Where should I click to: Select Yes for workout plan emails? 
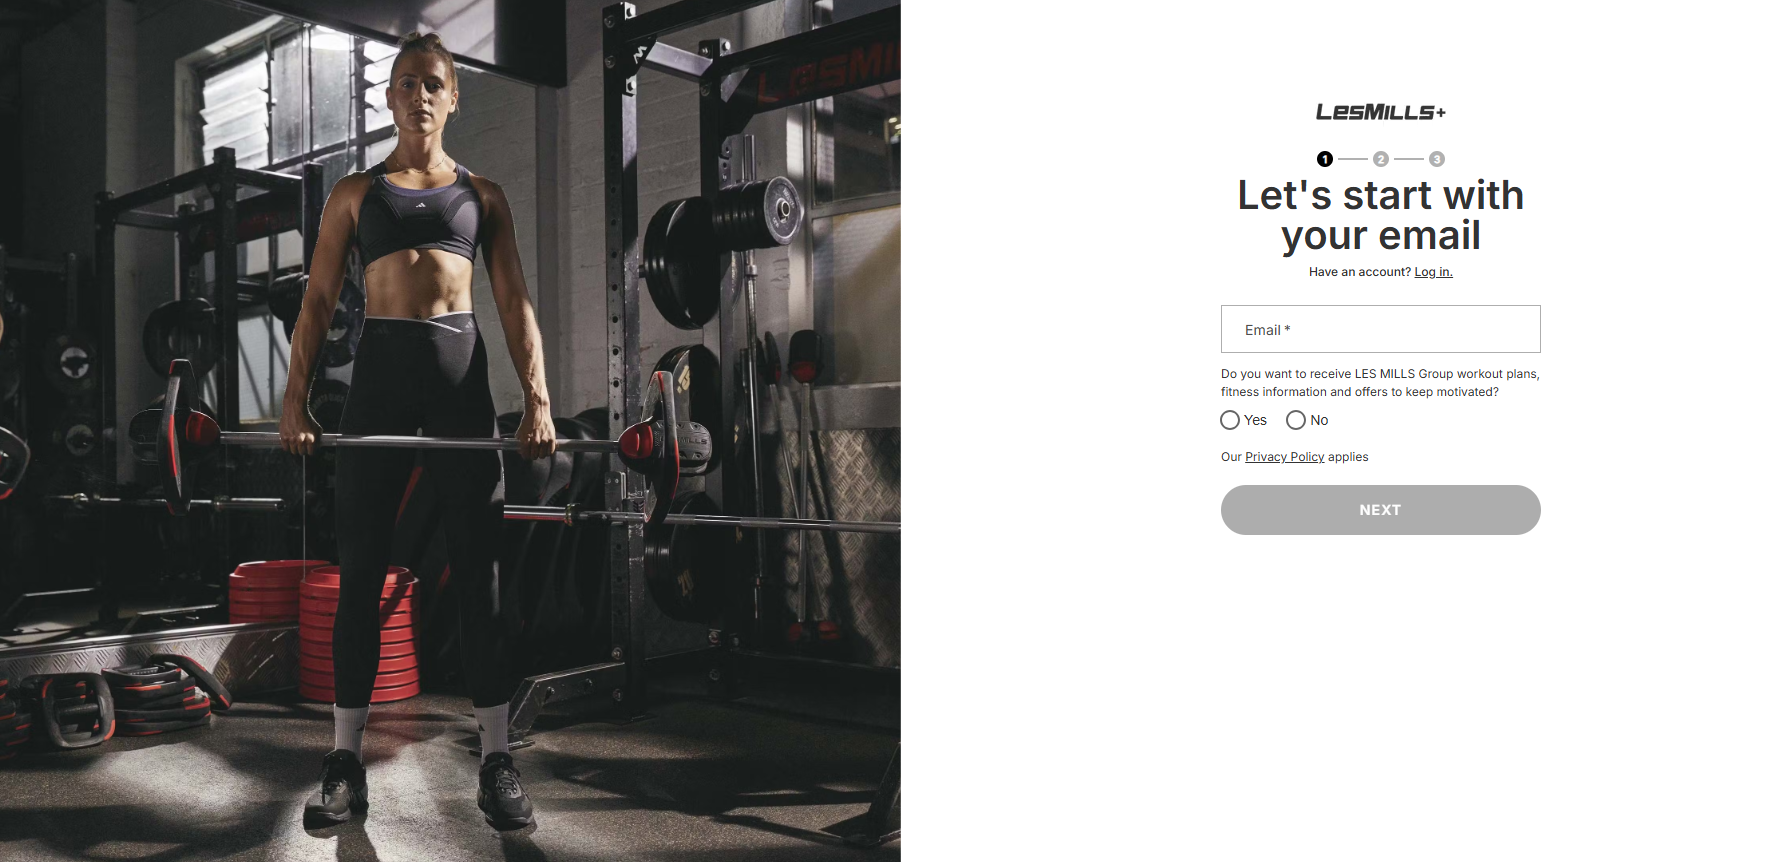pyautogui.click(x=1230, y=420)
